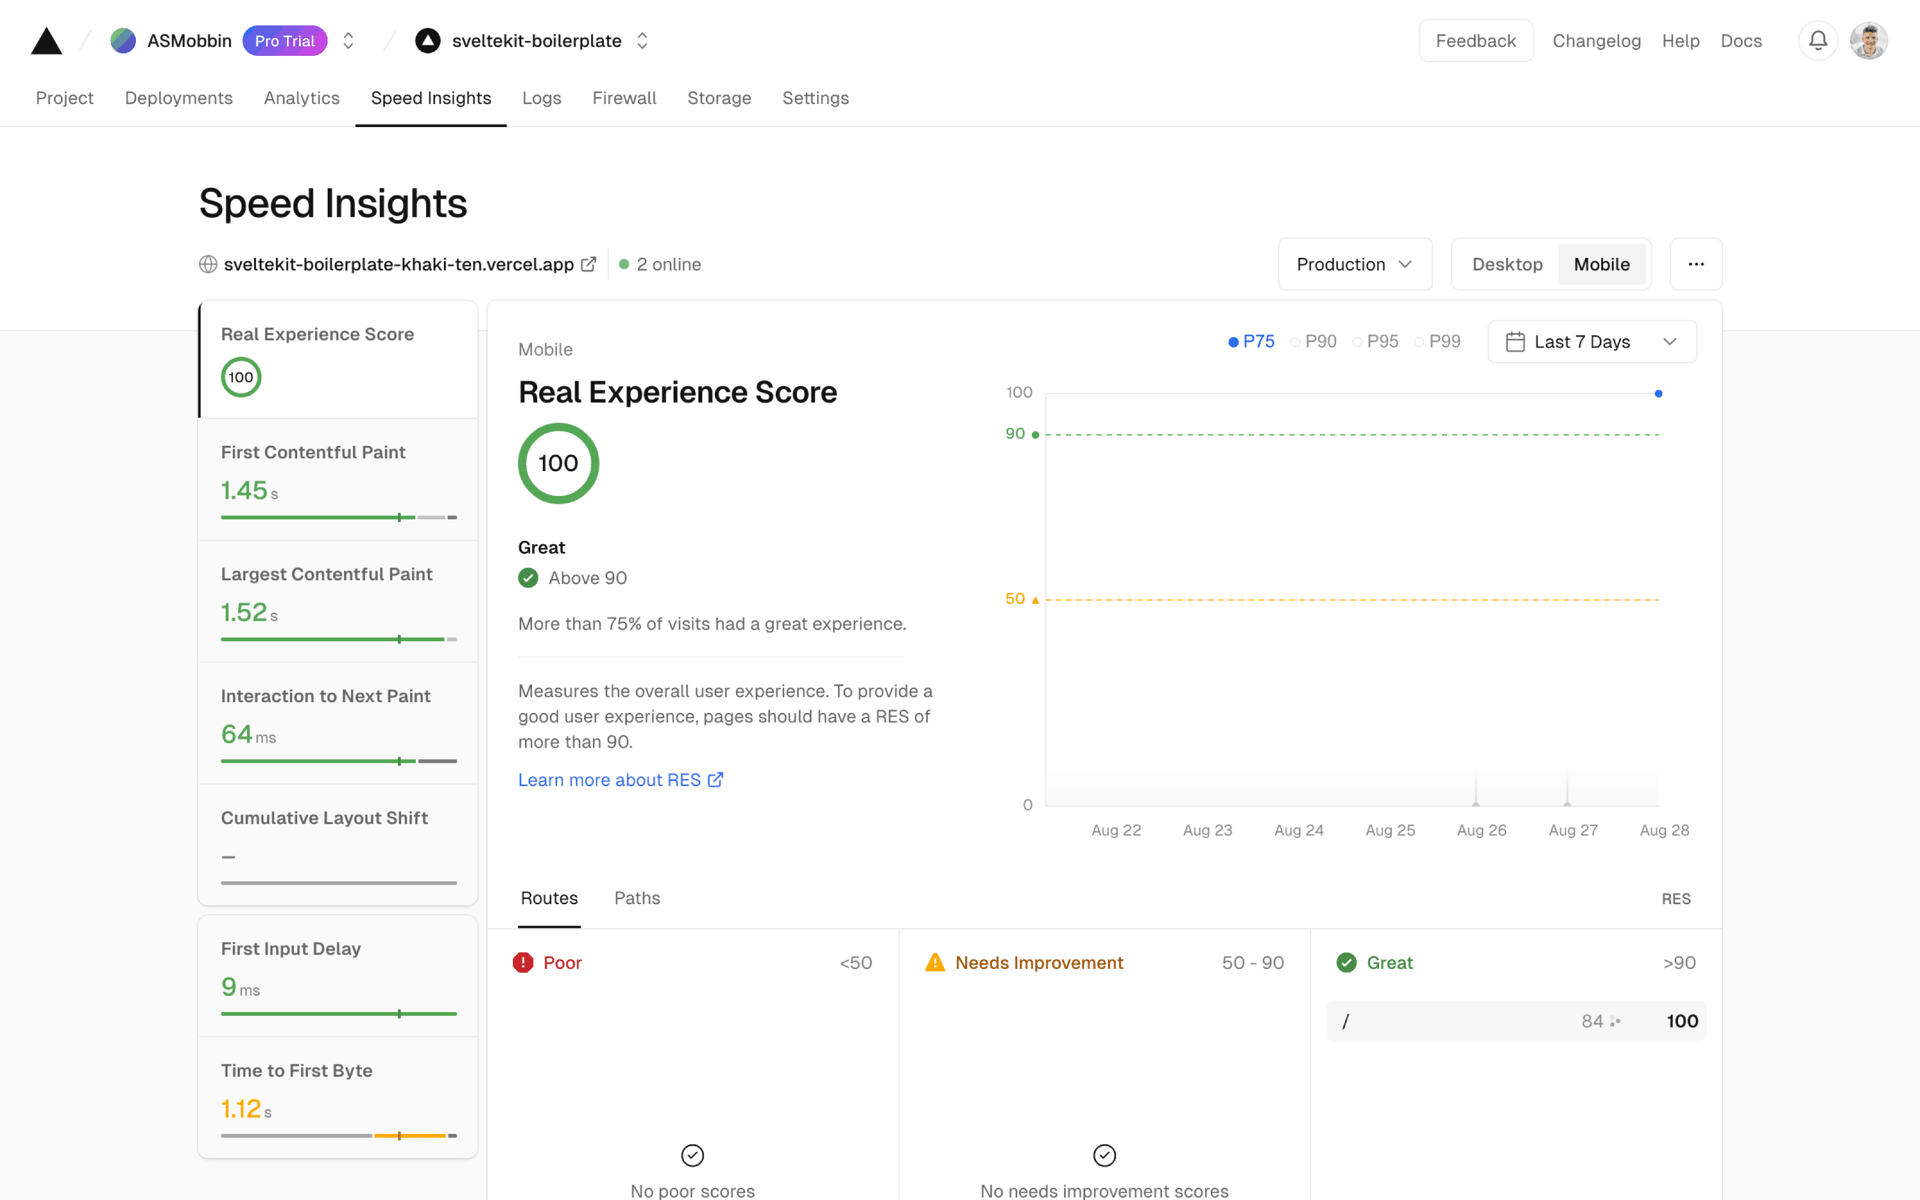Click the external link icon after the domain

point(589,264)
